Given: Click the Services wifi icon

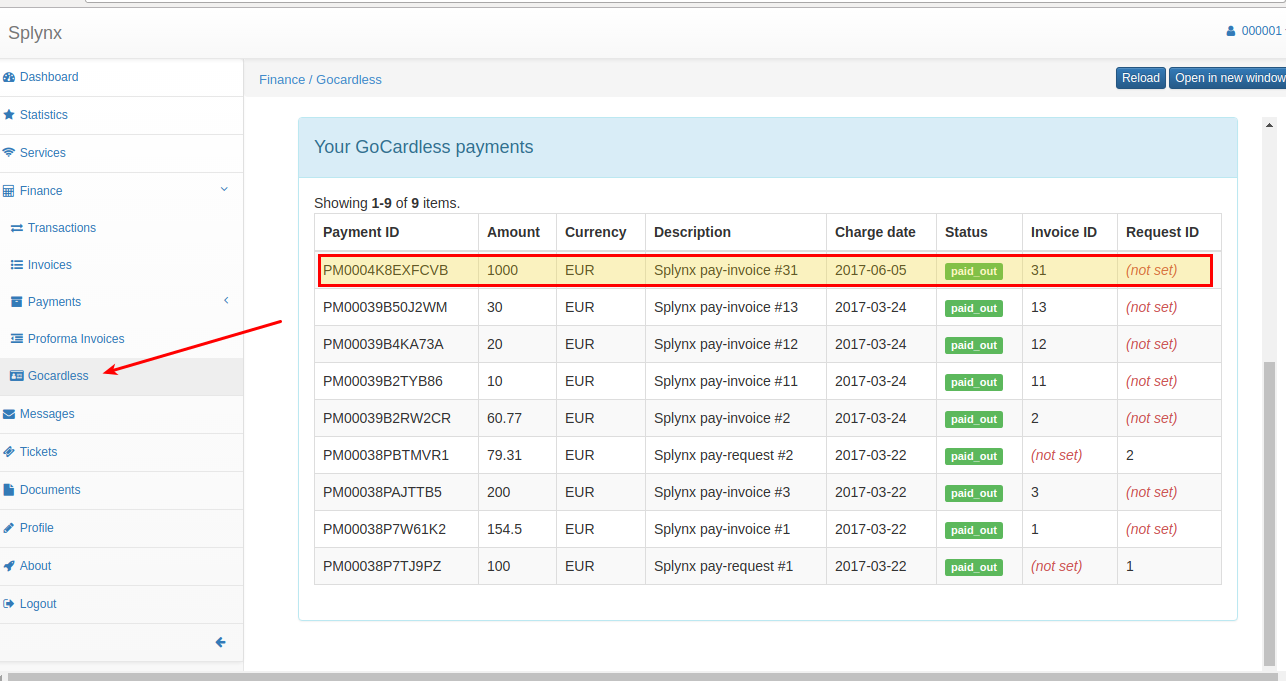Looking at the screenshot, I should [9, 153].
